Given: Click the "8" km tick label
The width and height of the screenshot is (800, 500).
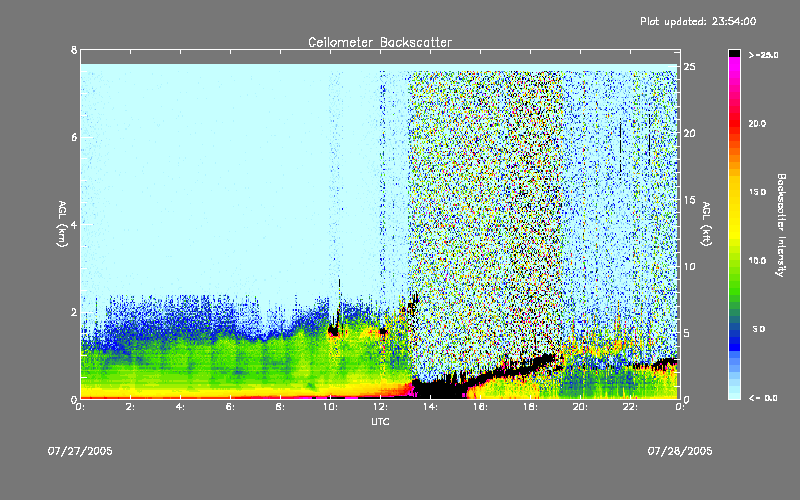Looking at the screenshot, I should tap(74, 50).
